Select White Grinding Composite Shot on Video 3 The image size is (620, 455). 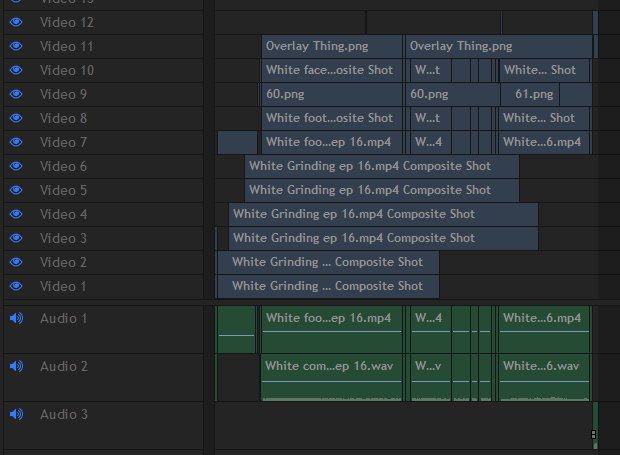pos(383,238)
